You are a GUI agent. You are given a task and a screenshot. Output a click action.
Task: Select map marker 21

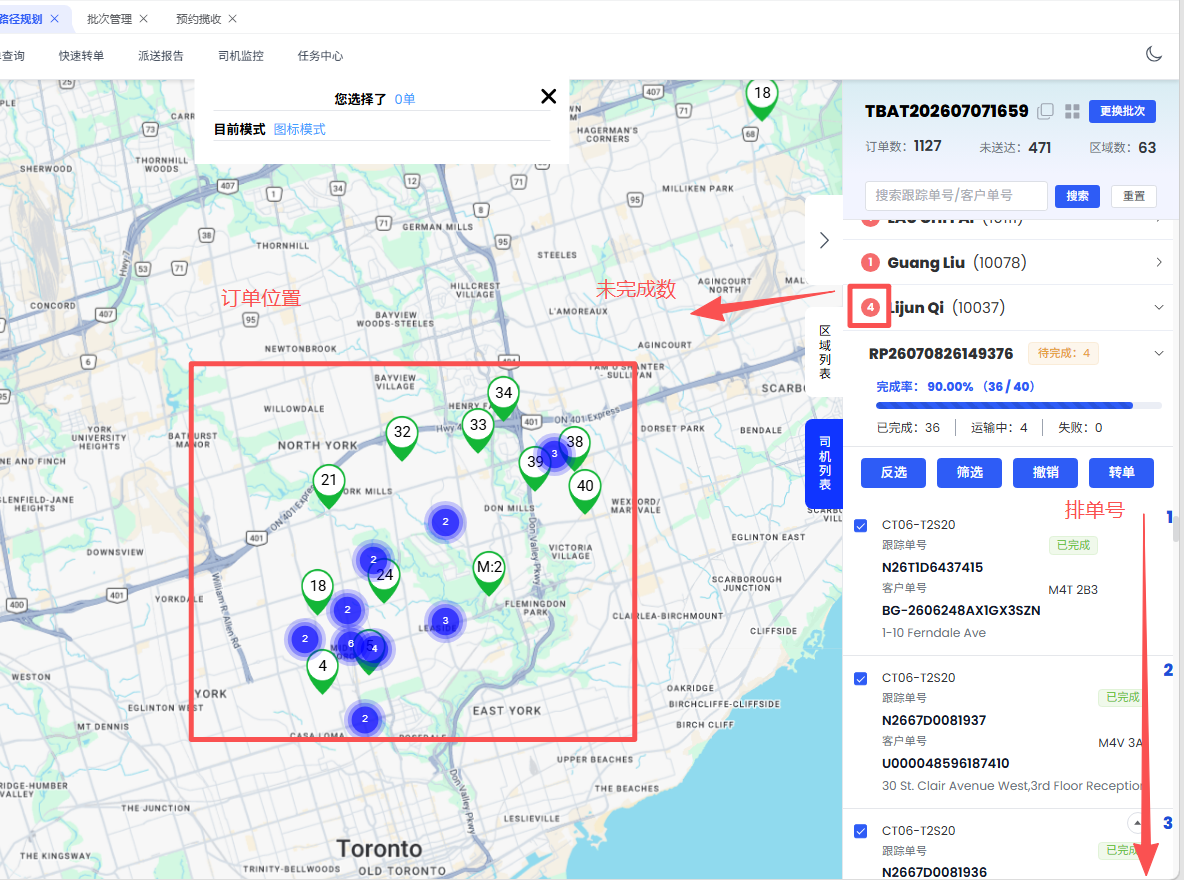[328, 484]
